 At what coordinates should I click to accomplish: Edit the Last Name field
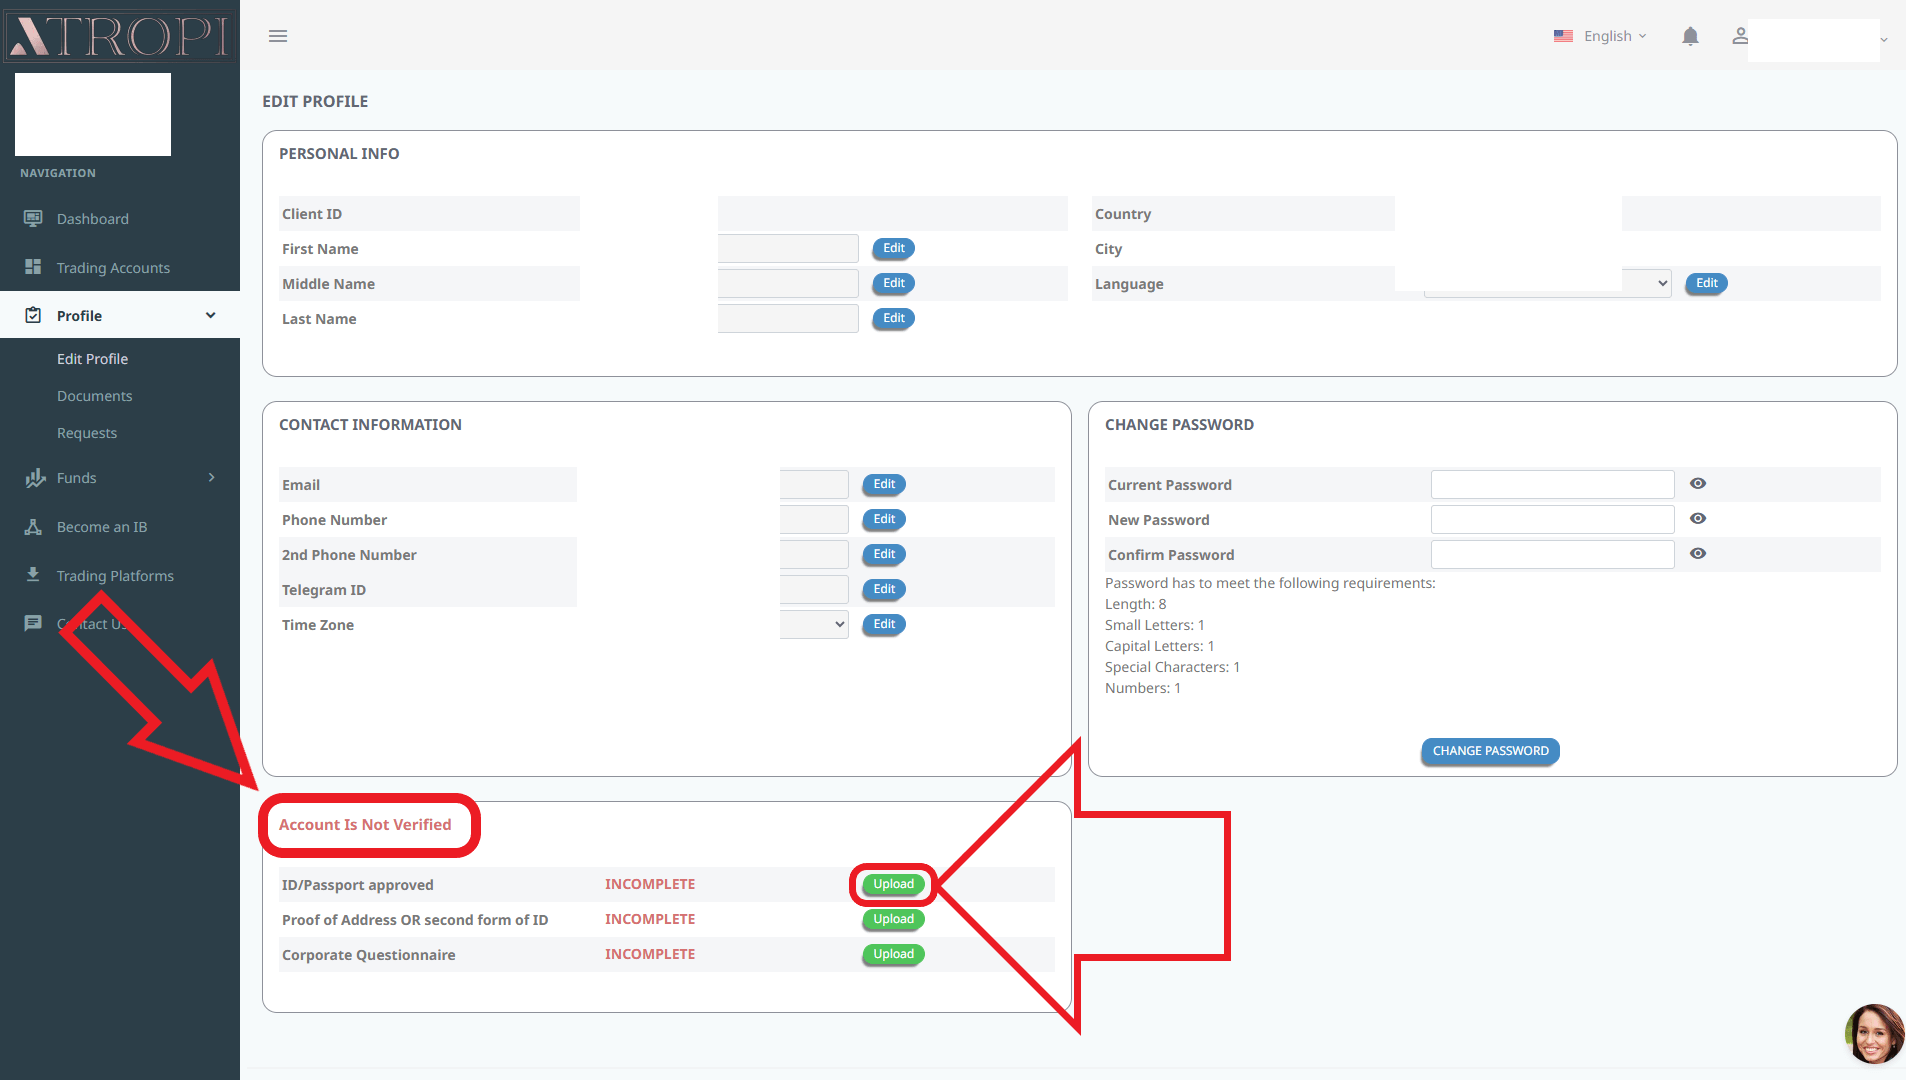tap(893, 318)
